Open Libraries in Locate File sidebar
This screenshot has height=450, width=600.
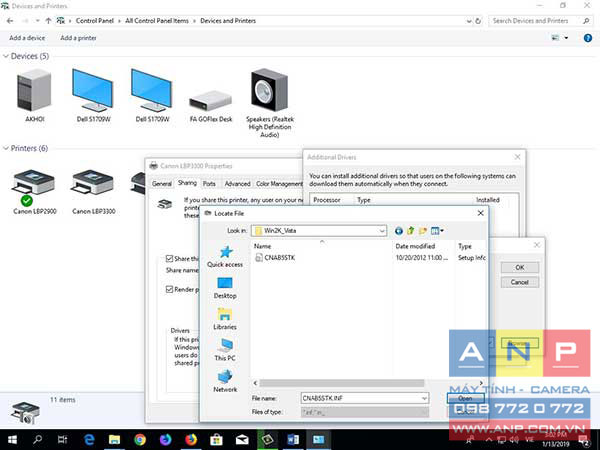[225, 319]
